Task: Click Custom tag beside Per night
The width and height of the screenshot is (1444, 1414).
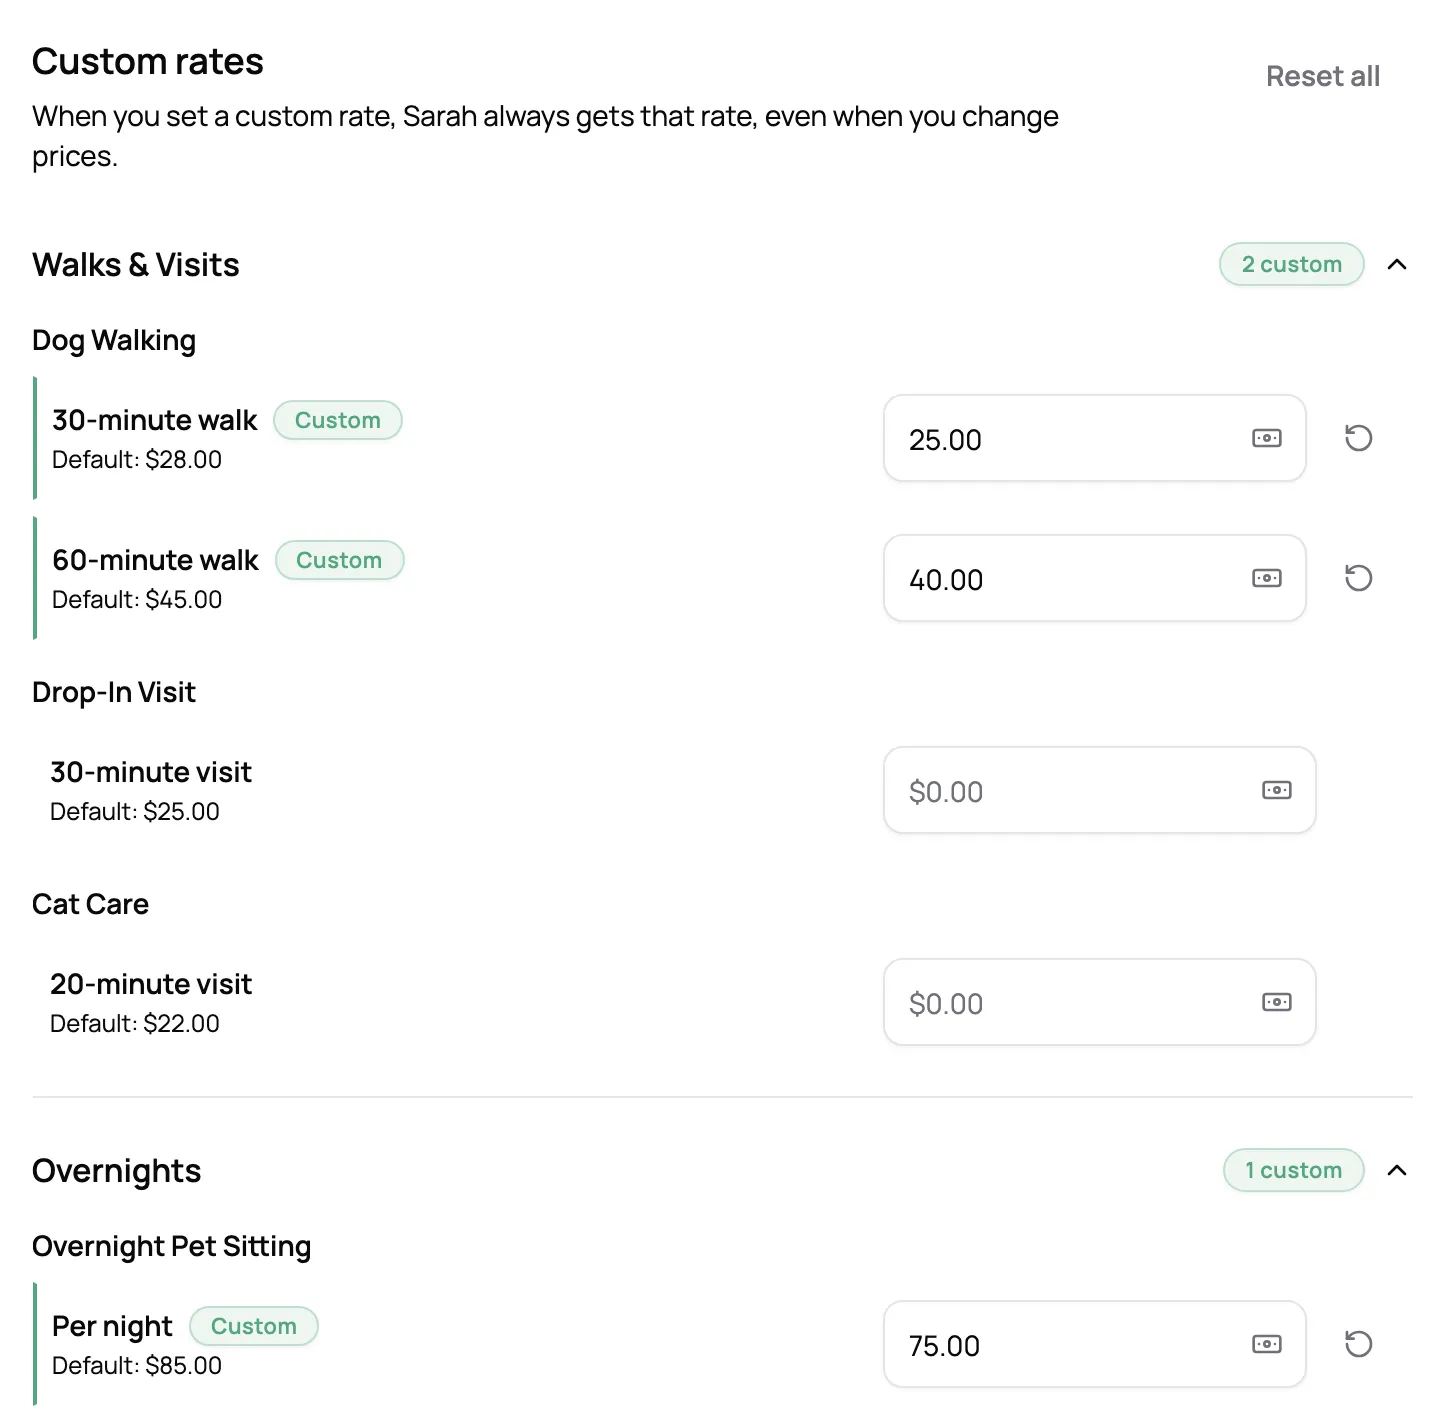Action: [254, 1326]
